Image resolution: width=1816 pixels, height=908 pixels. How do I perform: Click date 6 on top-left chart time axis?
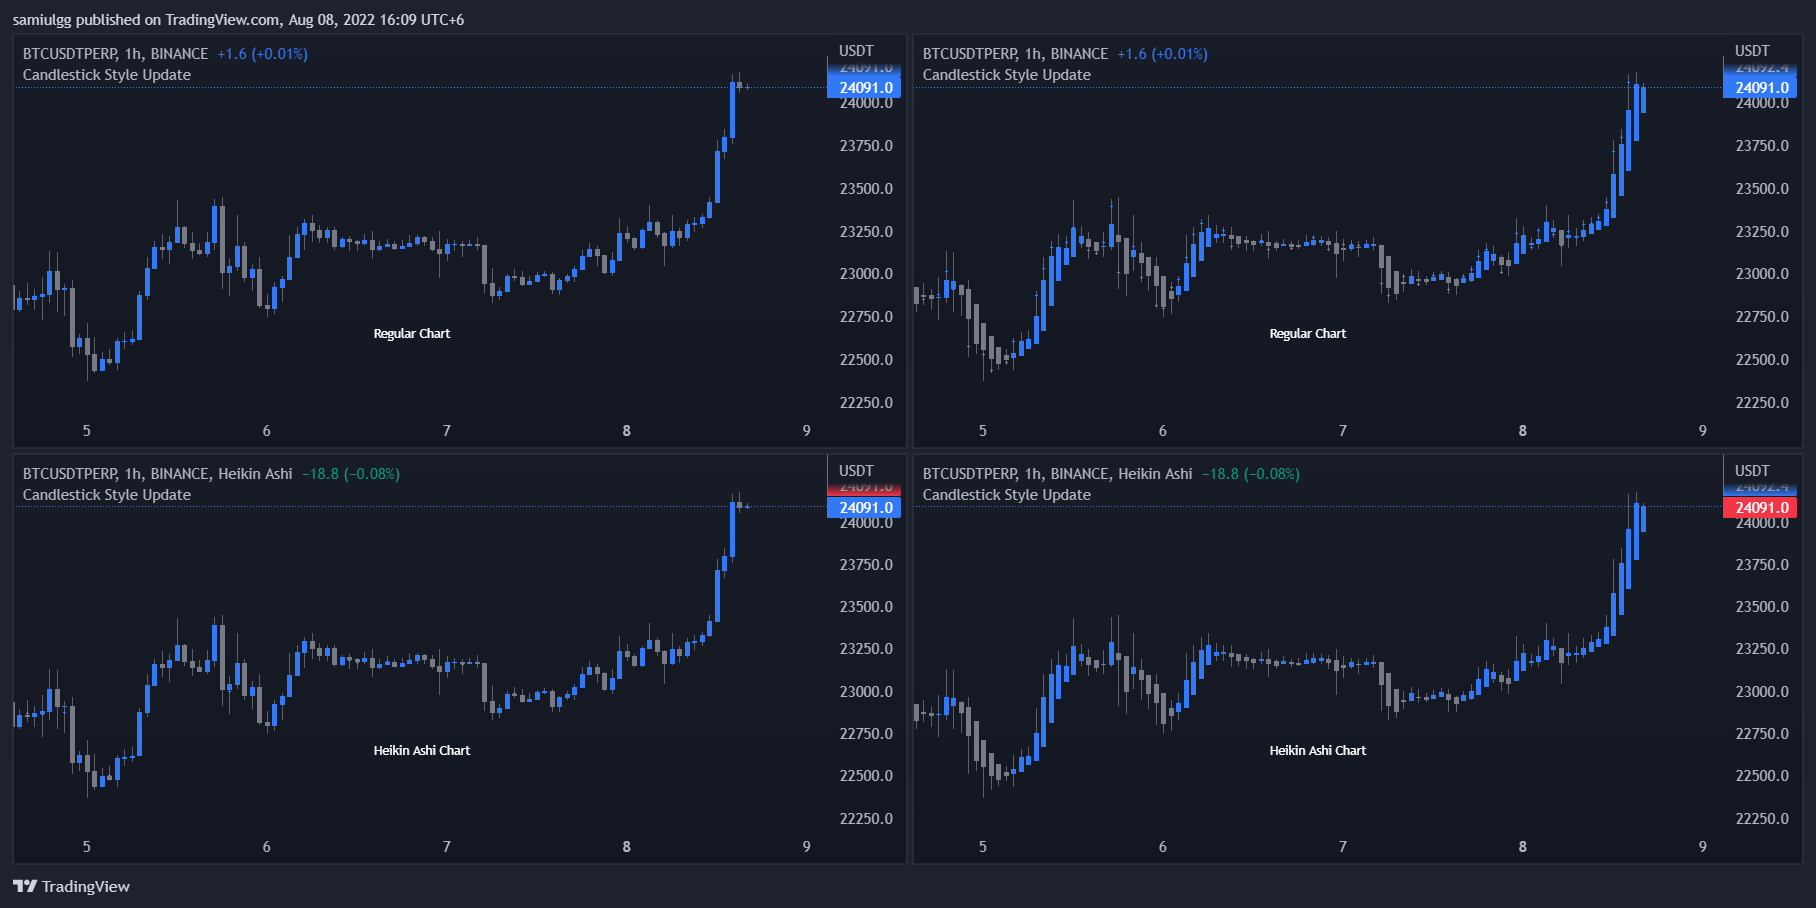click(267, 431)
